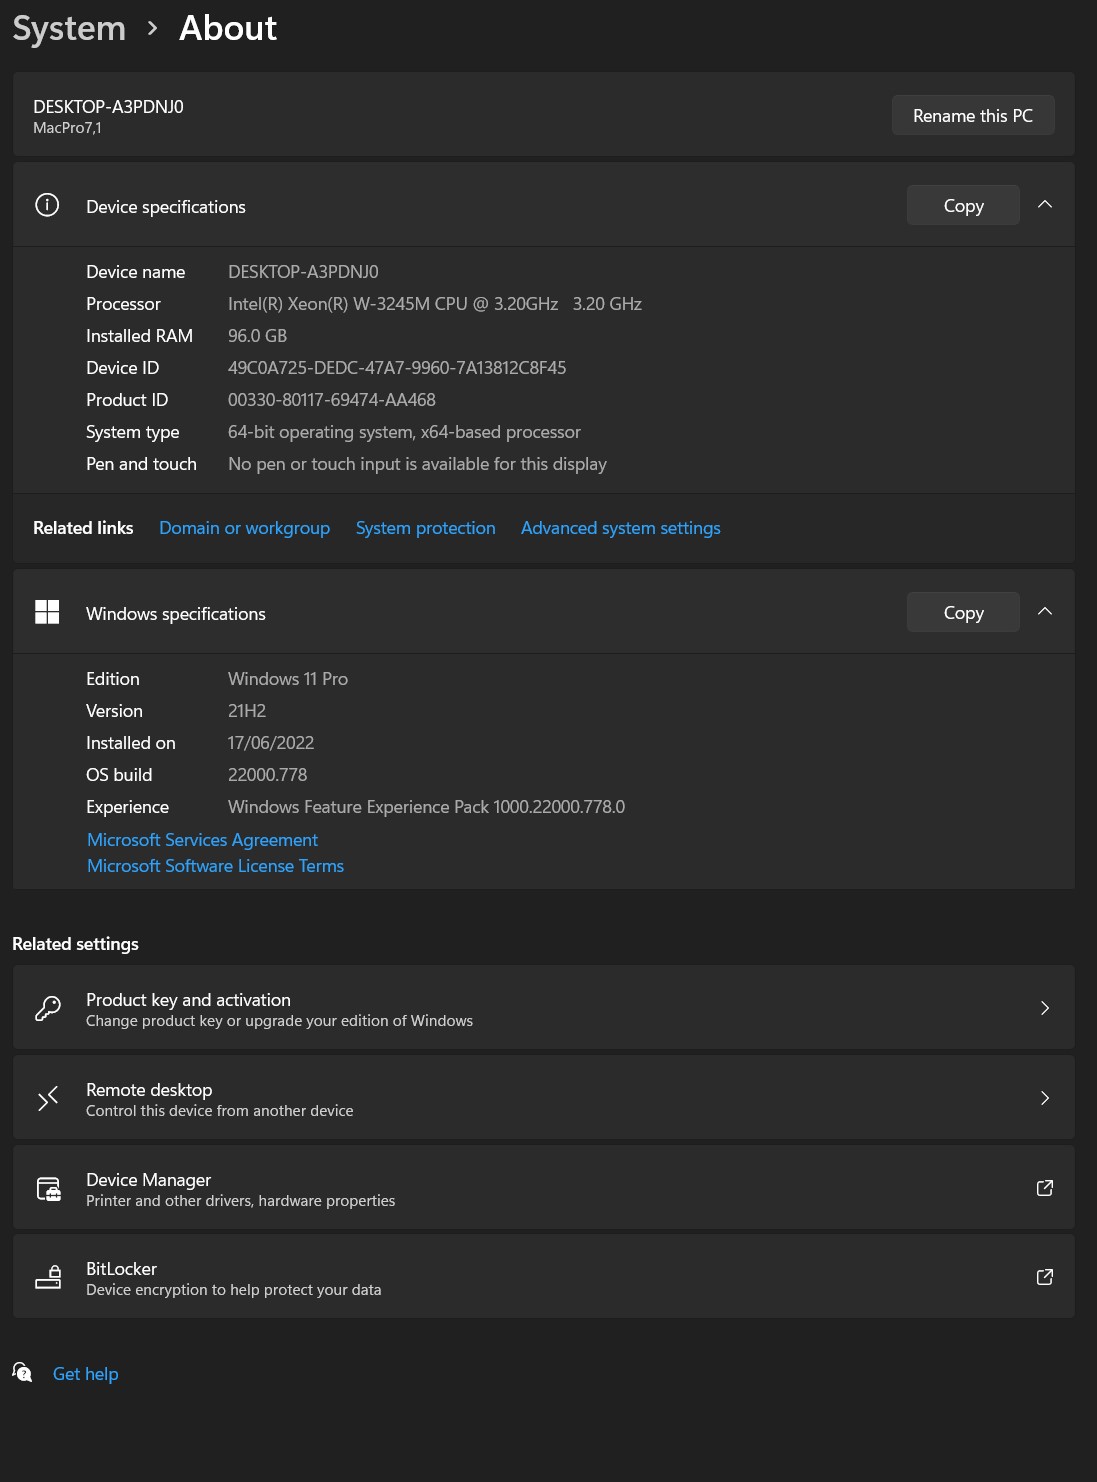Open Remote desktop settings row
This screenshot has height=1482, width=1097.
tap(544, 1098)
